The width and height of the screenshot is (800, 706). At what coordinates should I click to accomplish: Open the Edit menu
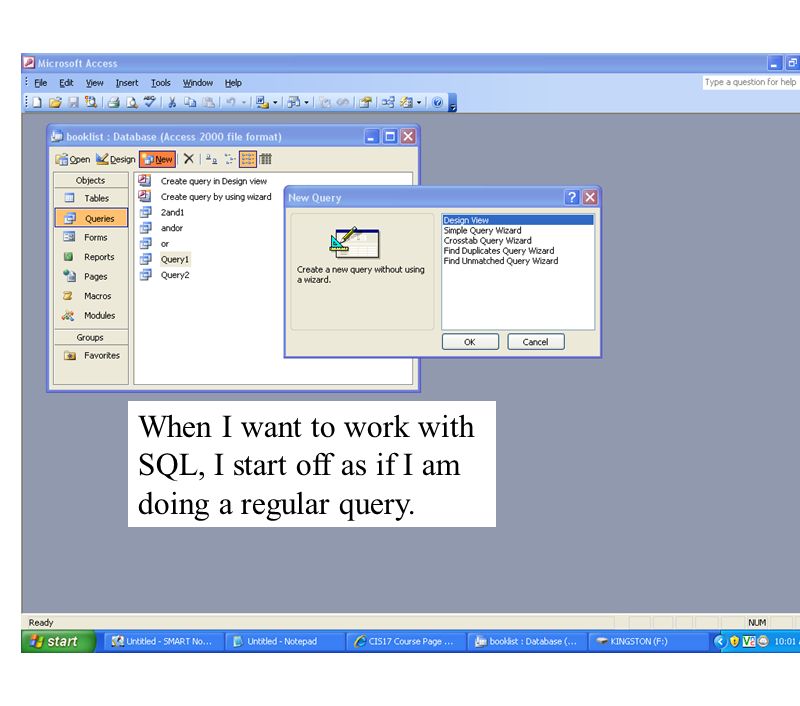click(66, 83)
